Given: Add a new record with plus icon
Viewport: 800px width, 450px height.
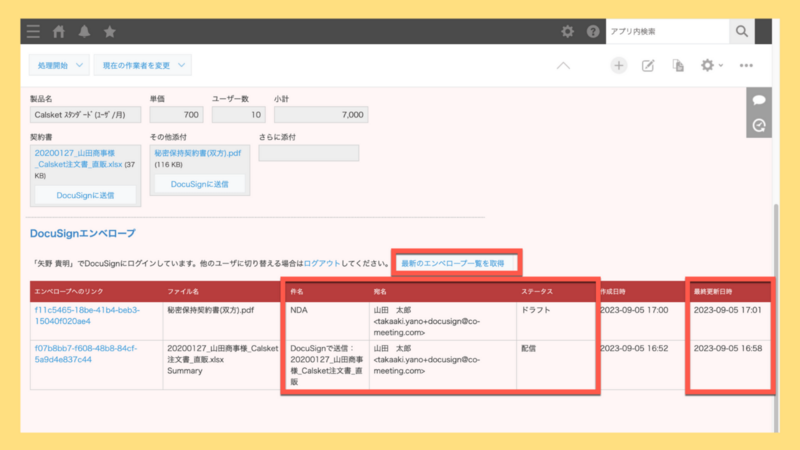Looking at the screenshot, I should point(618,65).
